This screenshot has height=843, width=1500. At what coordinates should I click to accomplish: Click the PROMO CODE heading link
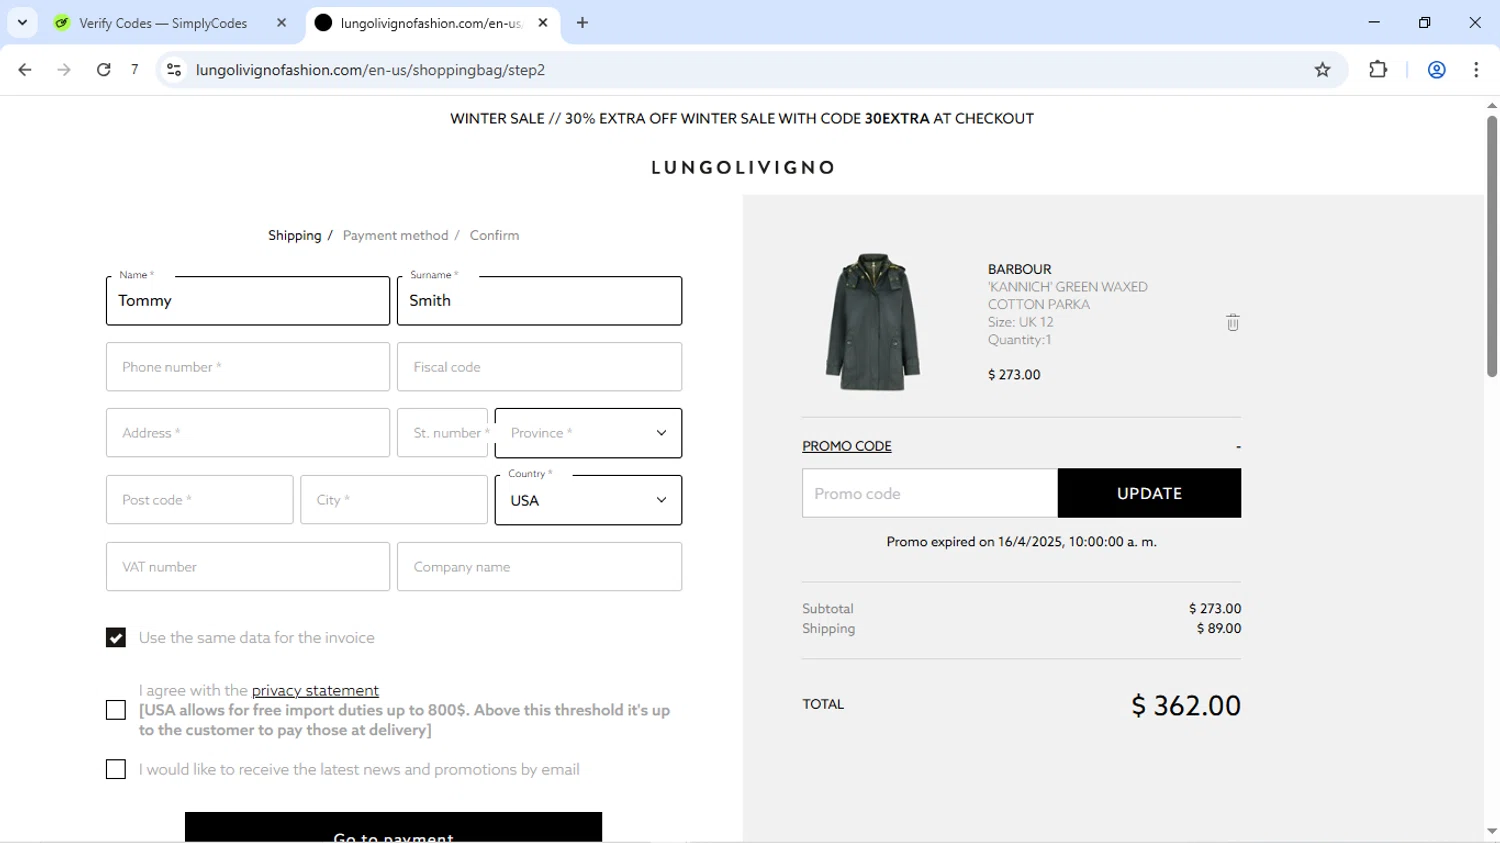(x=846, y=446)
